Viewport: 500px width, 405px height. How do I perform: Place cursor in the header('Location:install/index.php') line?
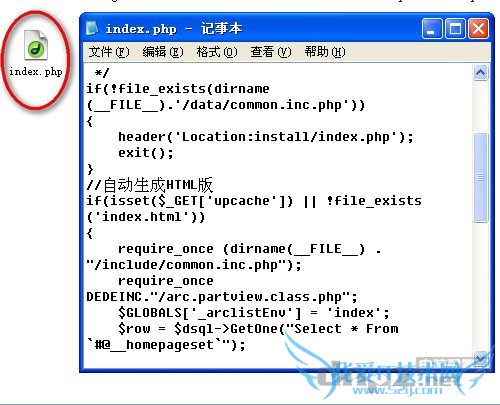tap(266, 137)
